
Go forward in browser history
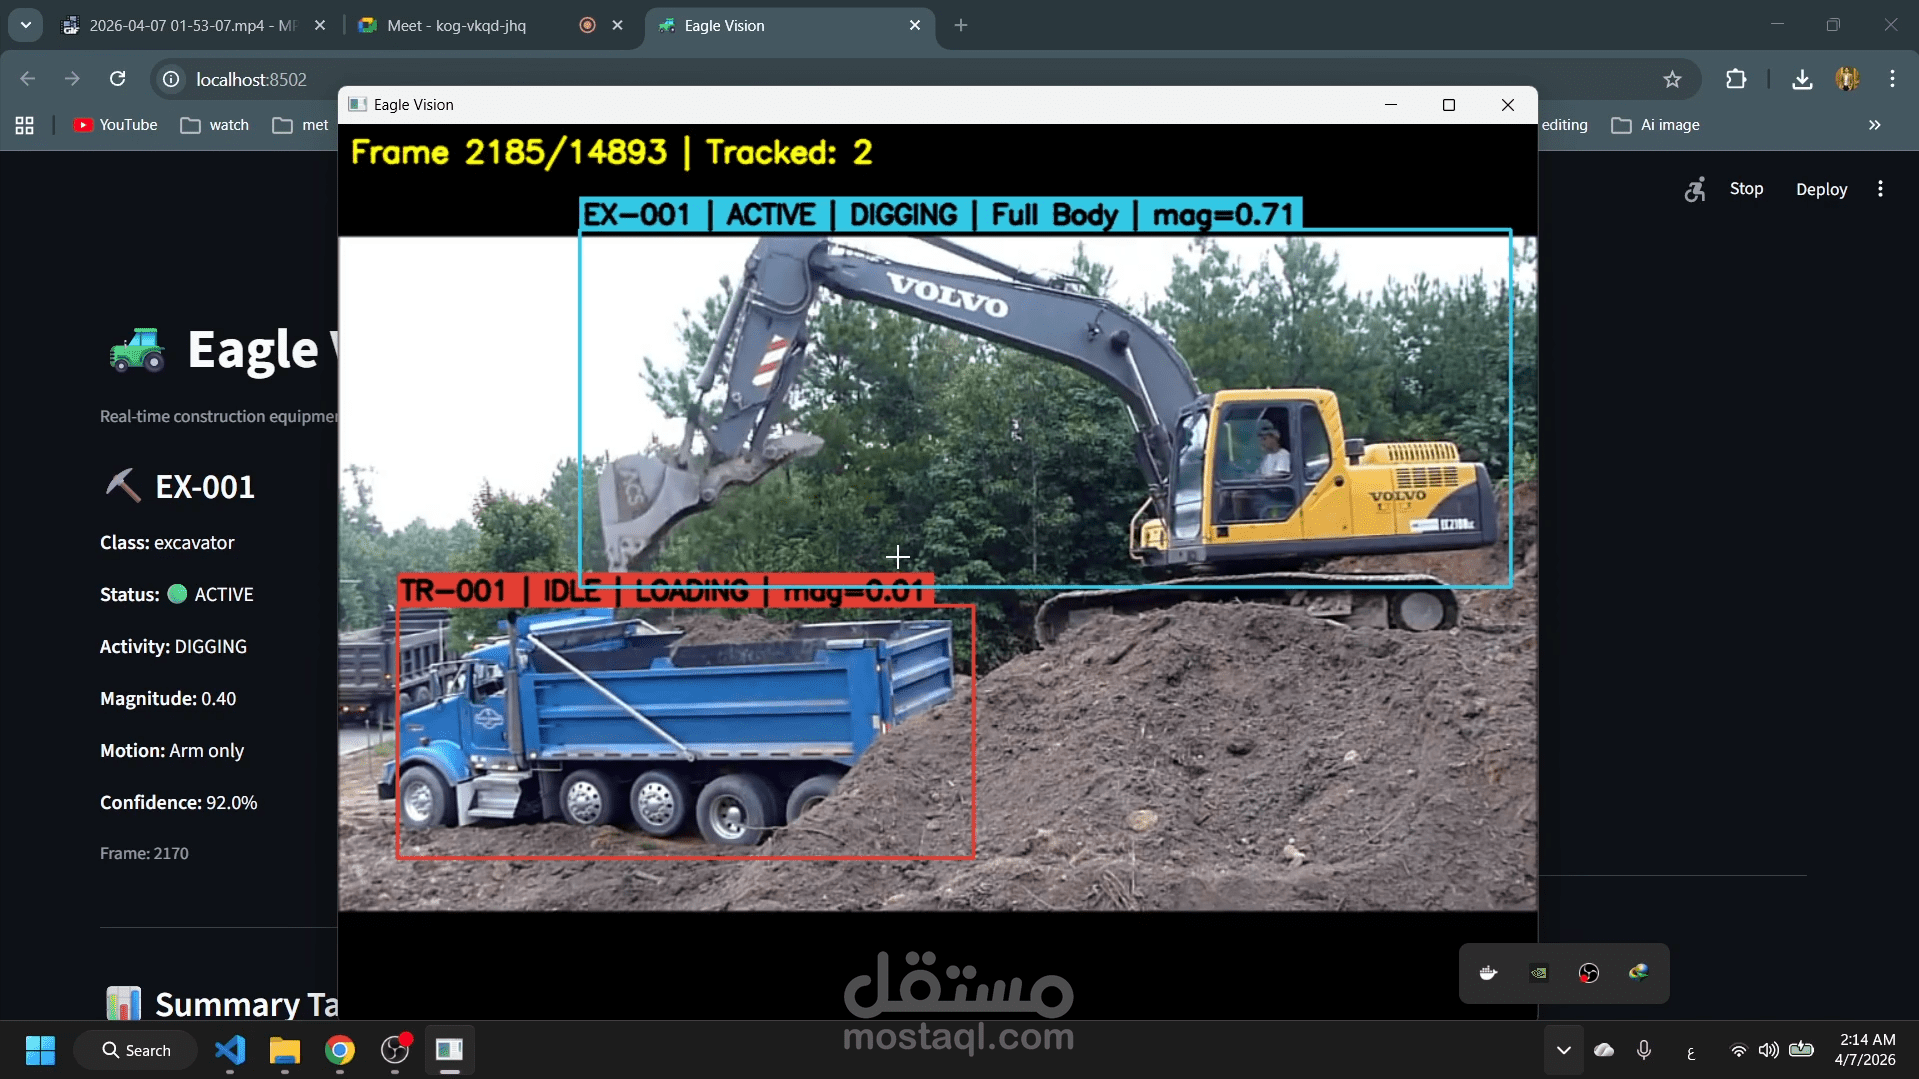click(x=72, y=79)
